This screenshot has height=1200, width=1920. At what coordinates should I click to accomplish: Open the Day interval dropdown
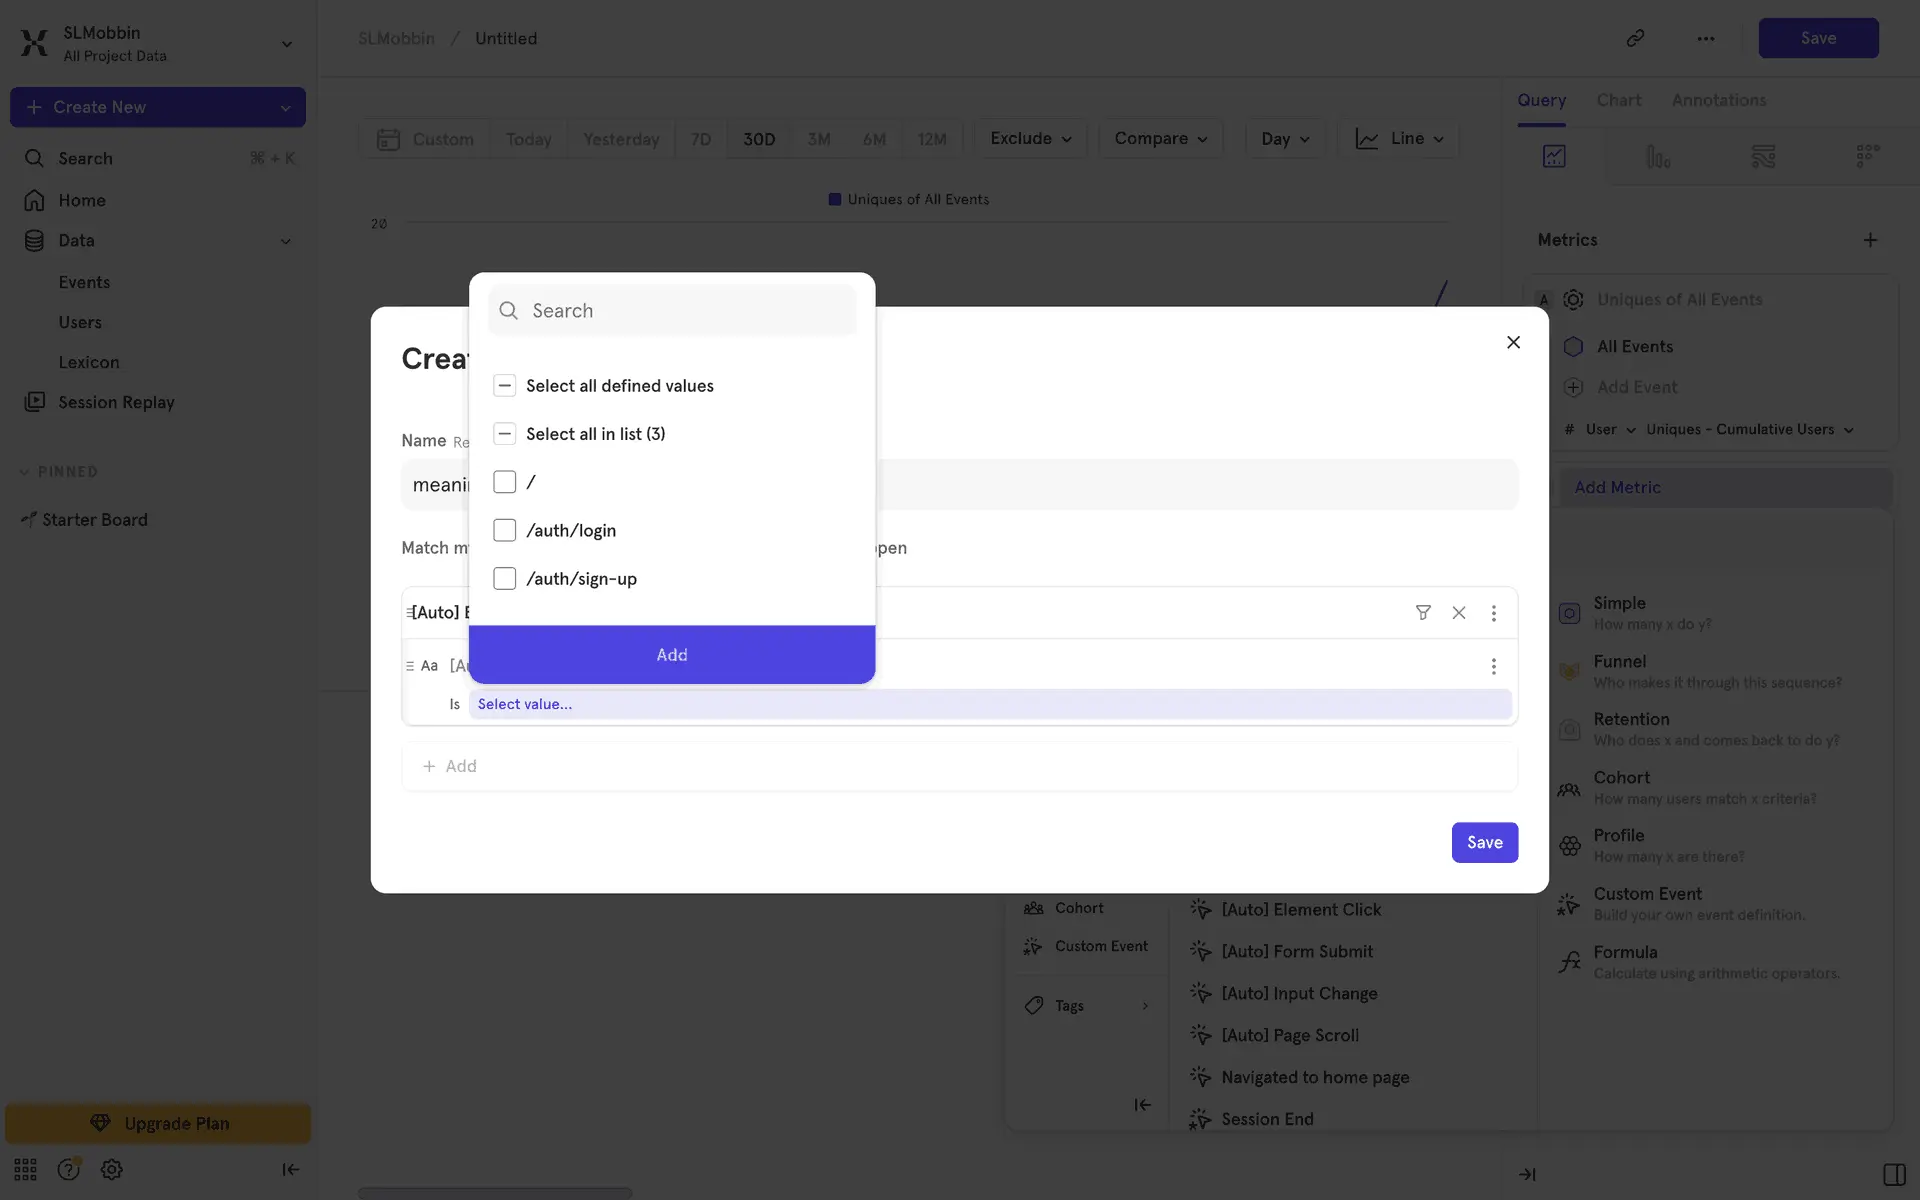tap(1285, 139)
